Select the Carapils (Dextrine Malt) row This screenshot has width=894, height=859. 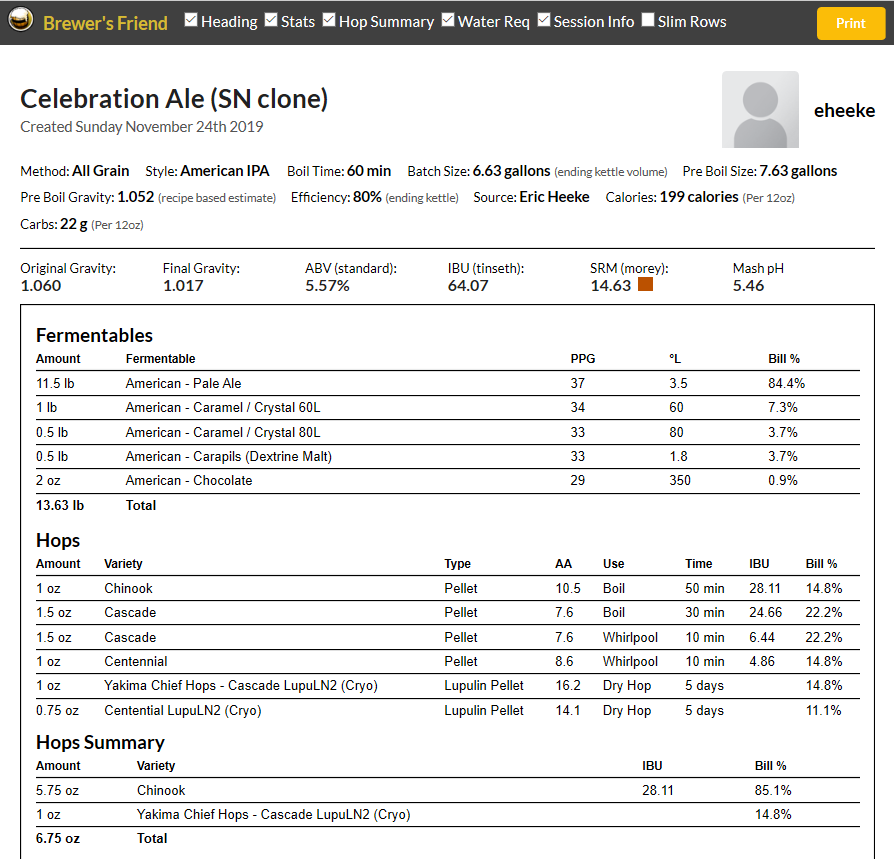448,457
